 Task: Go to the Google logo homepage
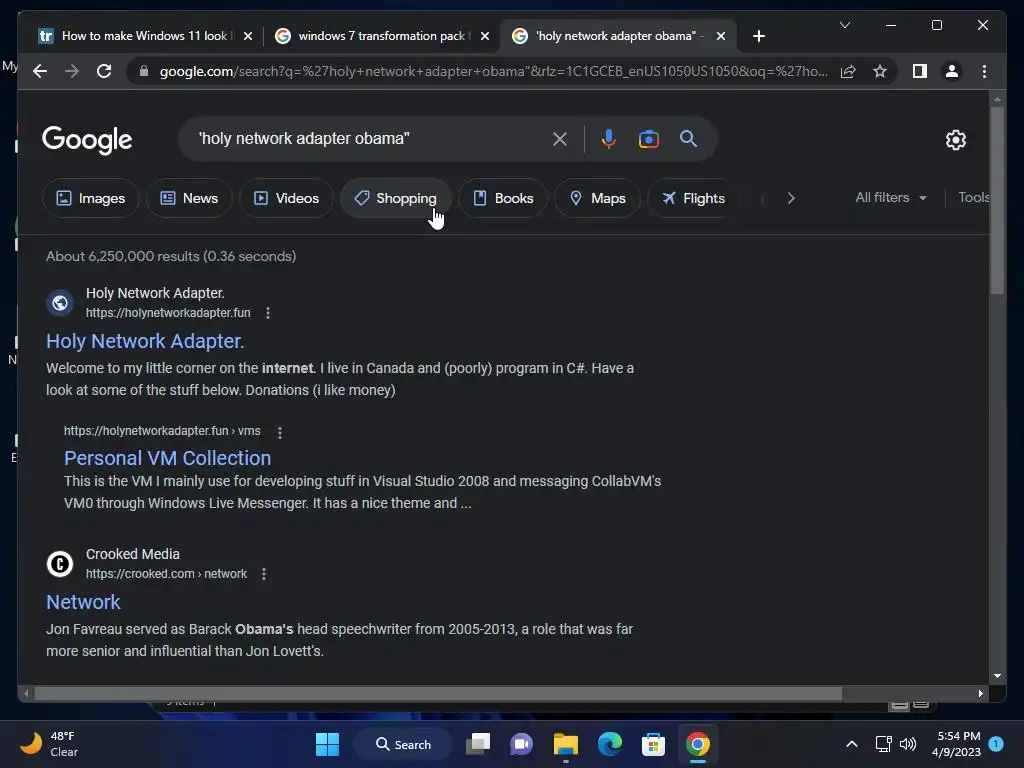[87, 140]
